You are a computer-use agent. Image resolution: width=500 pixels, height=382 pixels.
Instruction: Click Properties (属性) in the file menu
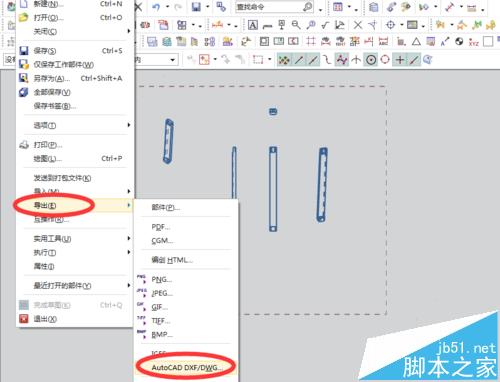coord(75,266)
